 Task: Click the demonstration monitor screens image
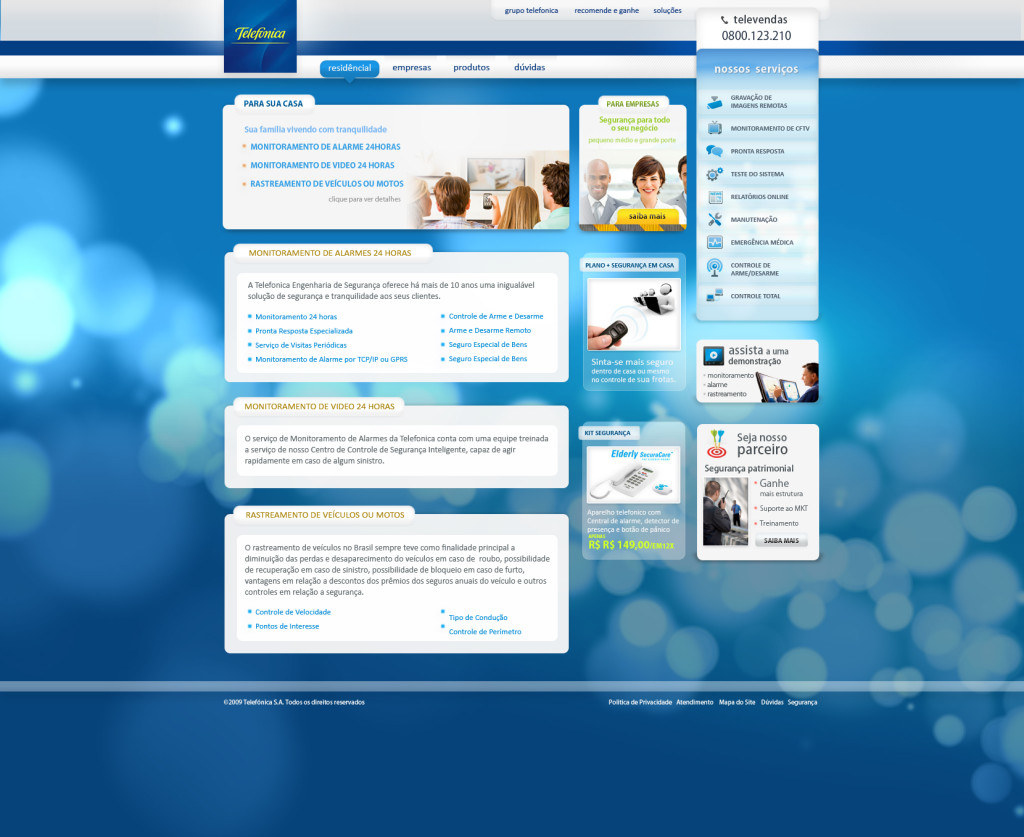click(x=787, y=383)
